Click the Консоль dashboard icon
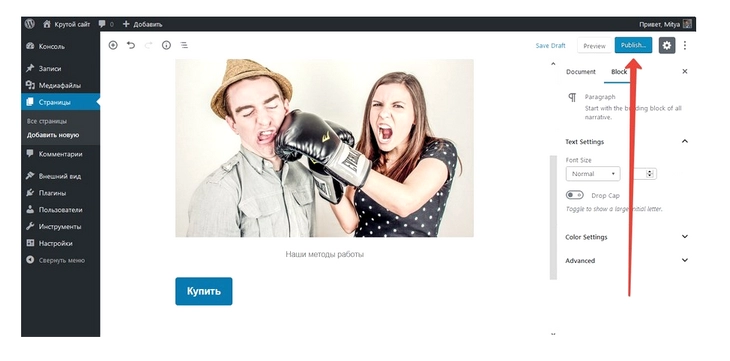The width and height of the screenshot is (730, 361). click(x=30, y=46)
